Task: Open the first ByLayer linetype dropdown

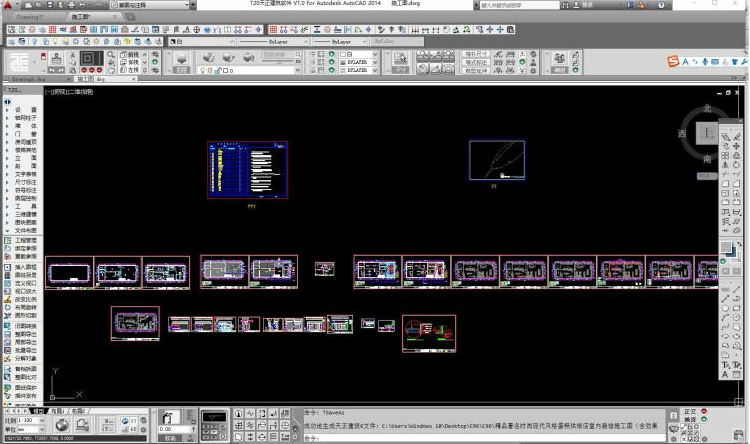Action: pos(274,42)
